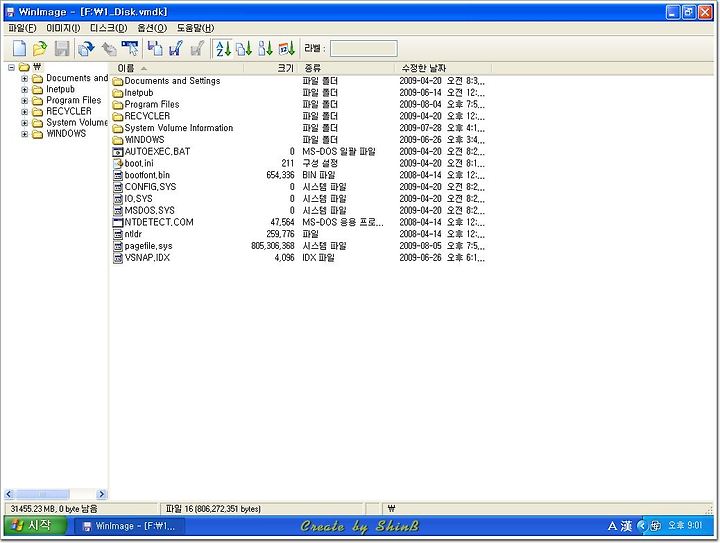
Task: Create a new image with toolbar icon
Action: pyautogui.click(x=19, y=48)
